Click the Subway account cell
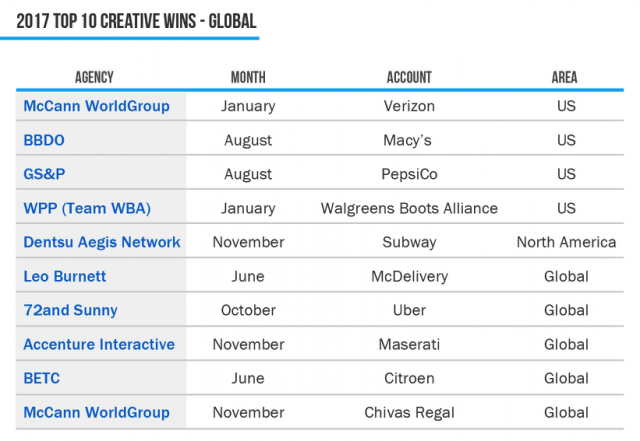Image resolution: width=640 pixels, height=441 pixels. 409,243
